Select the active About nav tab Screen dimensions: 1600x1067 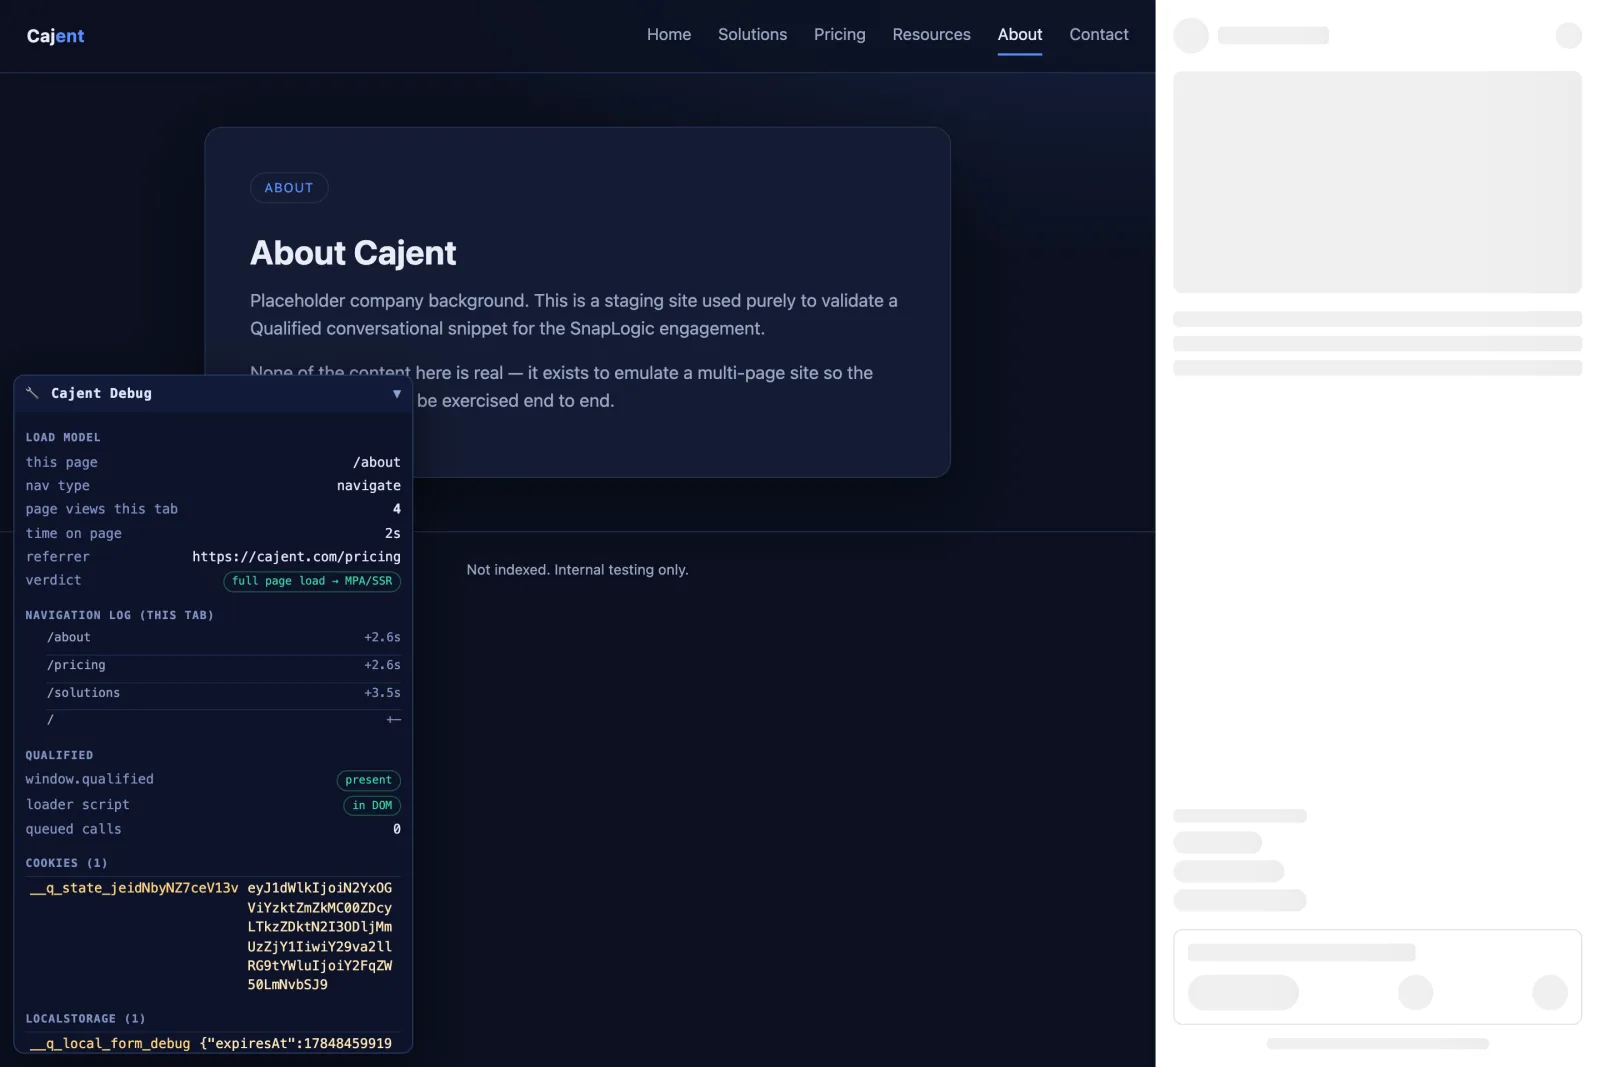click(1020, 34)
